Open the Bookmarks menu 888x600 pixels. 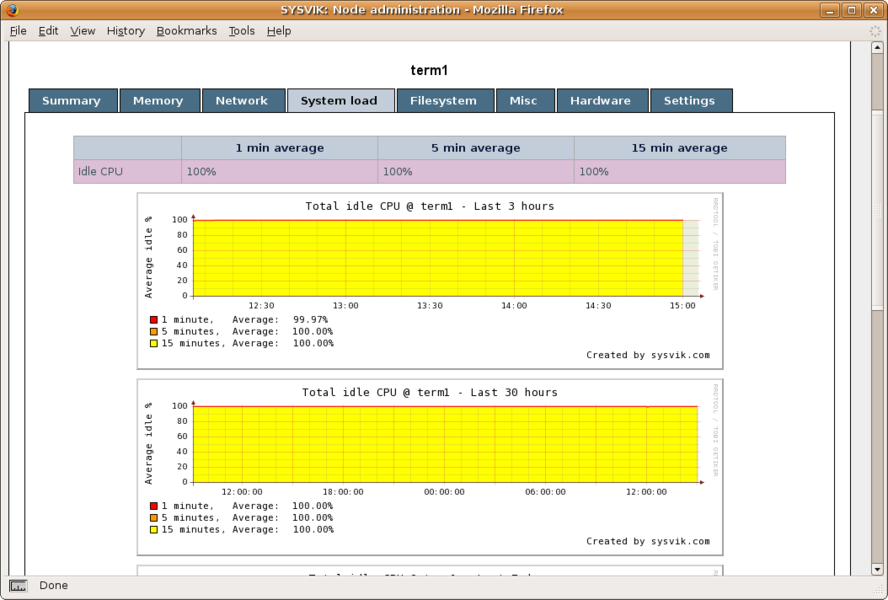(186, 31)
